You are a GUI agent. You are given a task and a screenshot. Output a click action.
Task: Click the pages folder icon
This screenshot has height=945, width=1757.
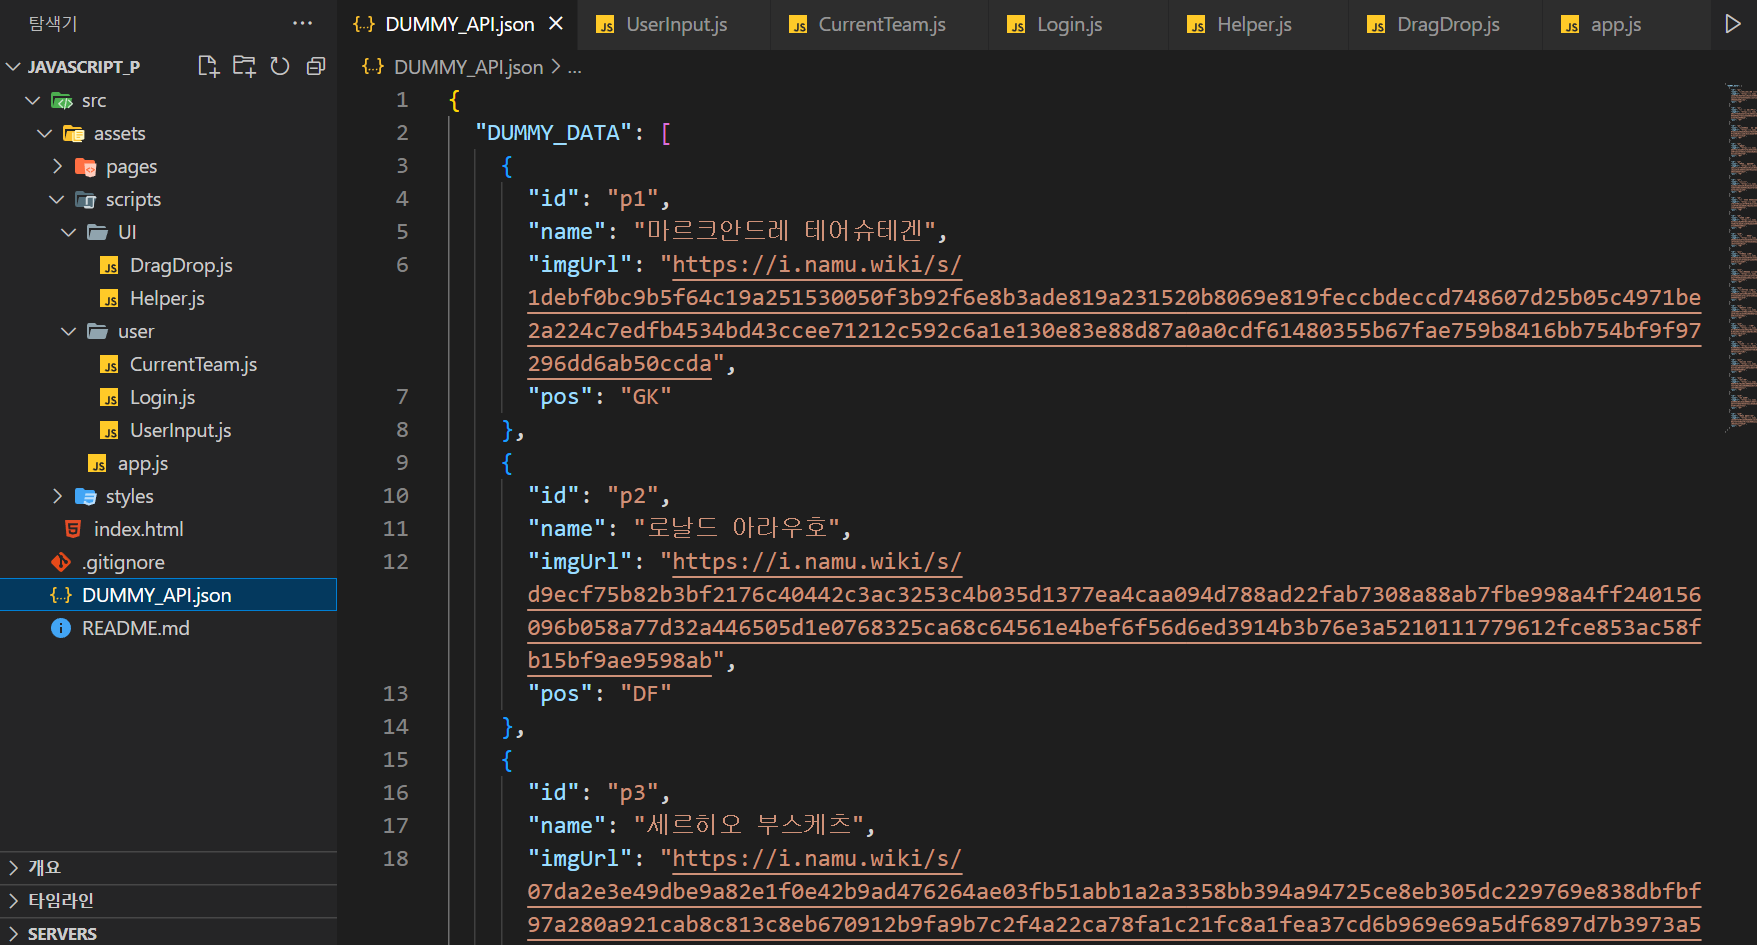(86, 167)
